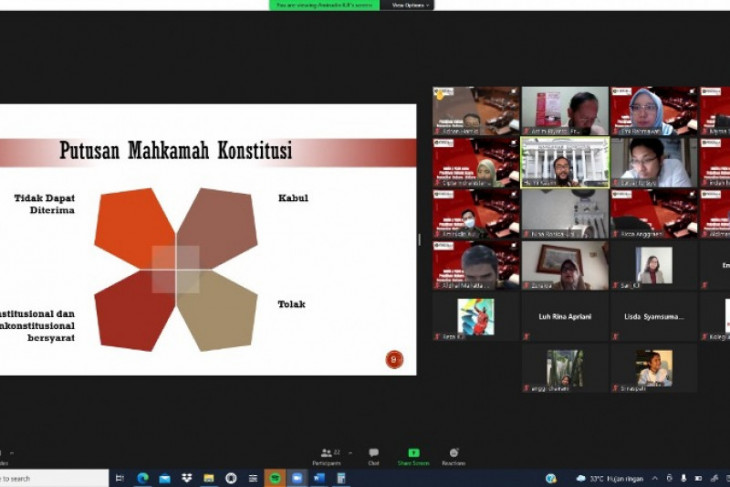The image size is (730, 487).
Task: Select tile showing woman's portrait avatar in blazer
Action: [x=654, y=265]
